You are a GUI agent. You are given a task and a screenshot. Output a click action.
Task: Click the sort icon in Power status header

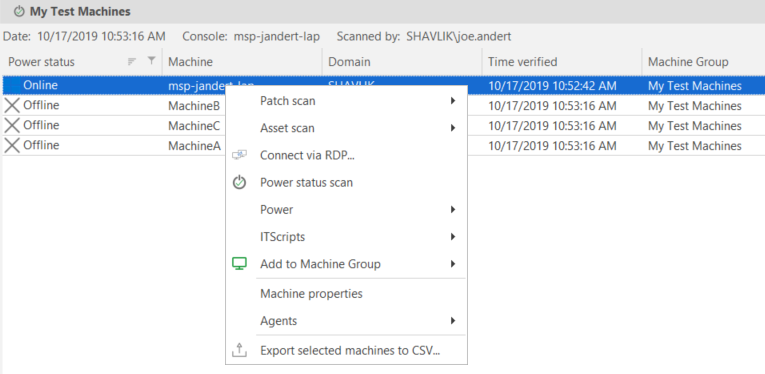132,61
